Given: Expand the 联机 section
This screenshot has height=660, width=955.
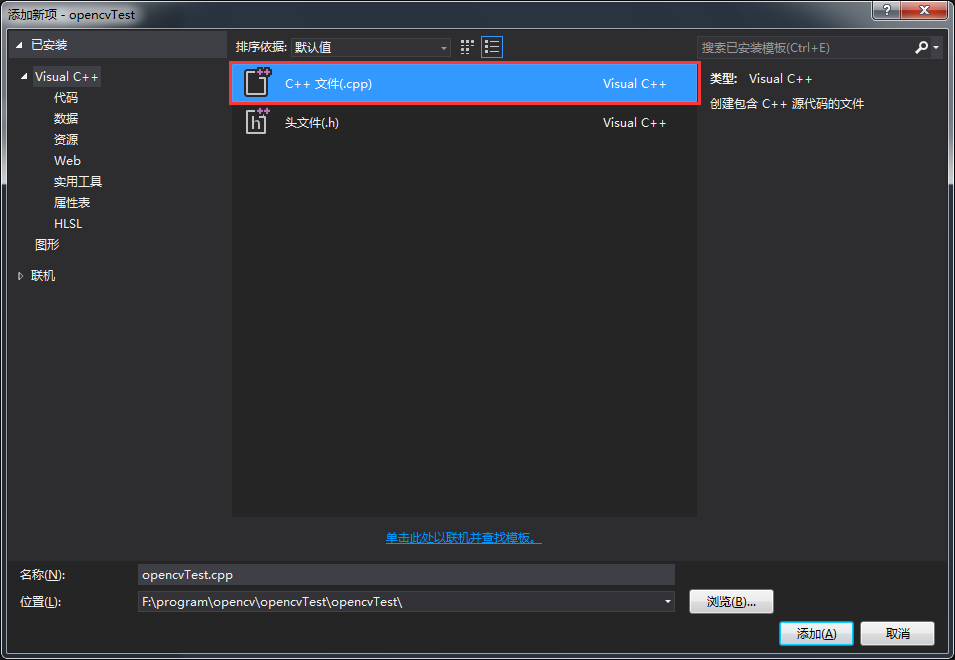Looking at the screenshot, I should point(20,276).
